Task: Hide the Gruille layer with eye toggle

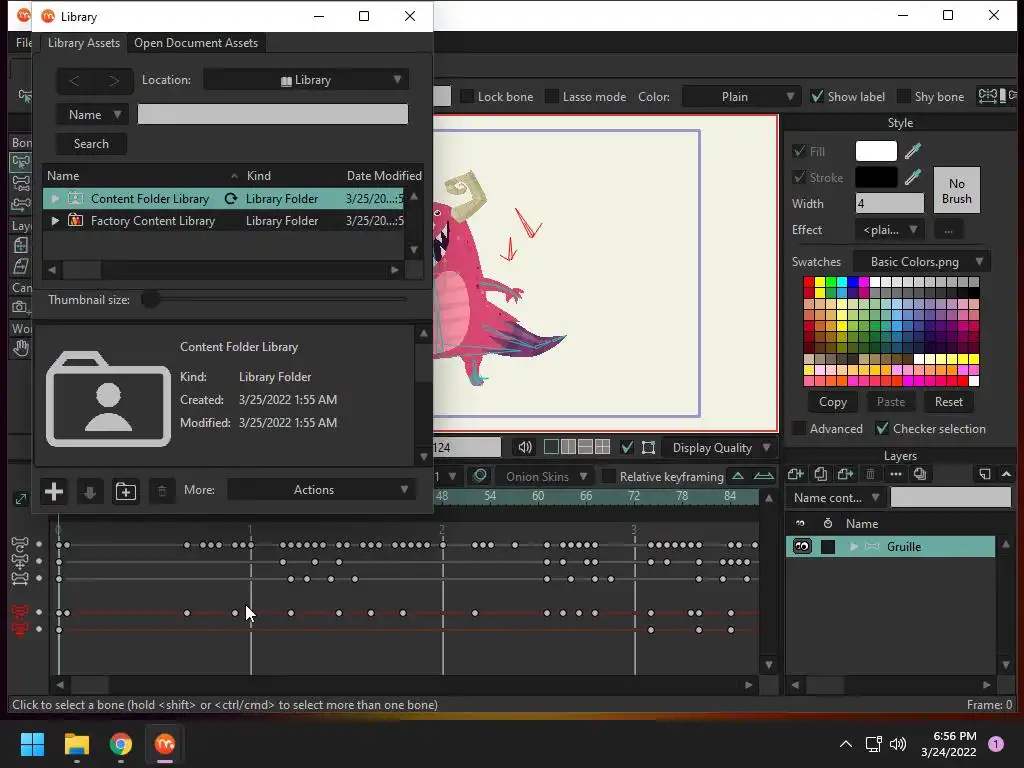Action: 802,547
